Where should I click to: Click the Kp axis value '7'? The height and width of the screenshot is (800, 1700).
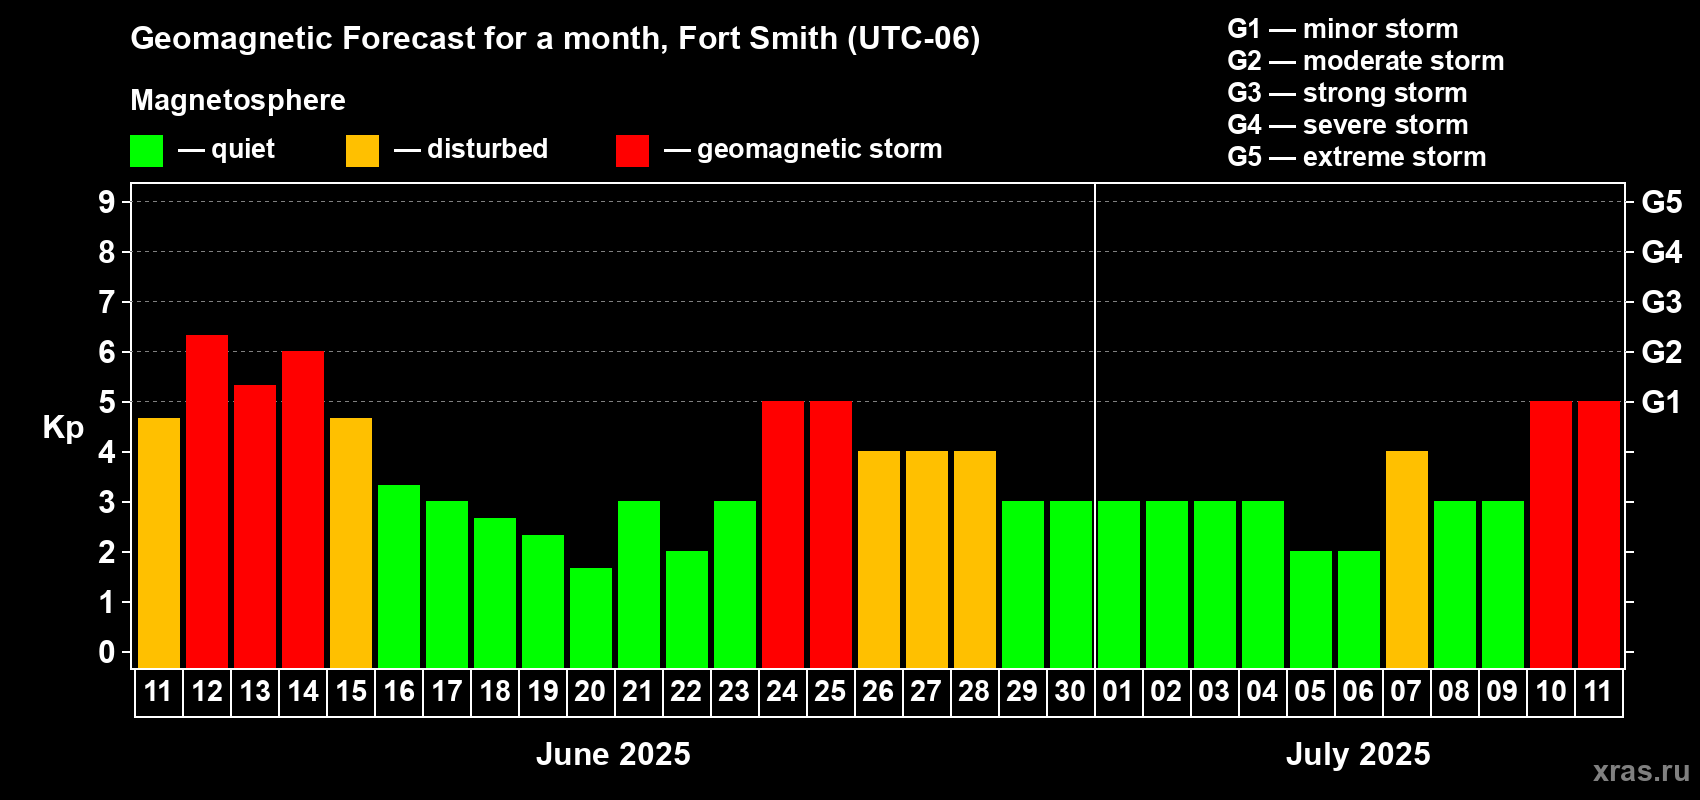pos(107,302)
